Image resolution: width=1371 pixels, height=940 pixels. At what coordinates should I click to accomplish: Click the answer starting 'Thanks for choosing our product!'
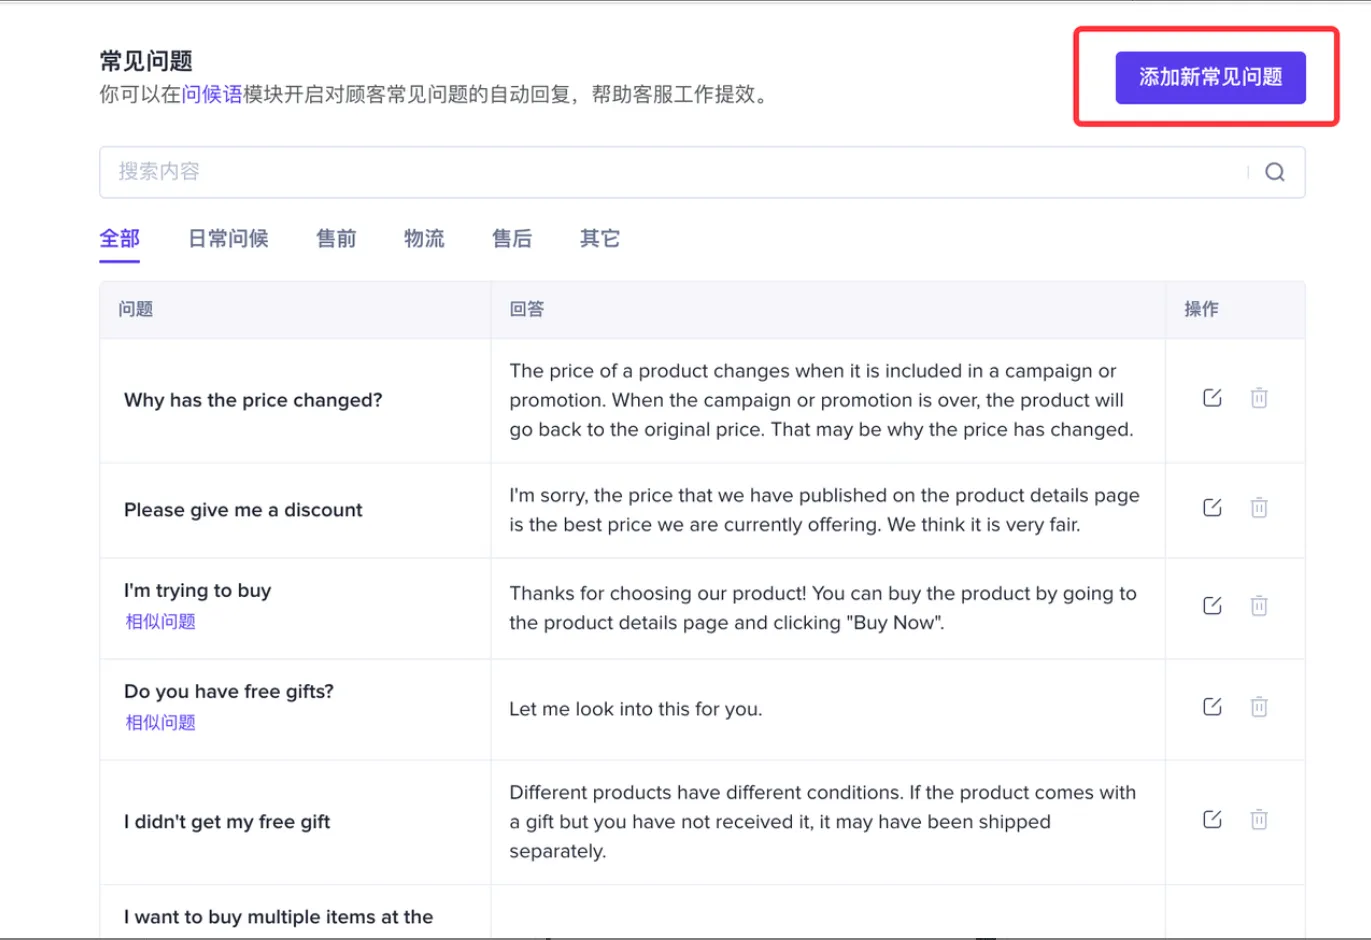(x=823, y=608)
